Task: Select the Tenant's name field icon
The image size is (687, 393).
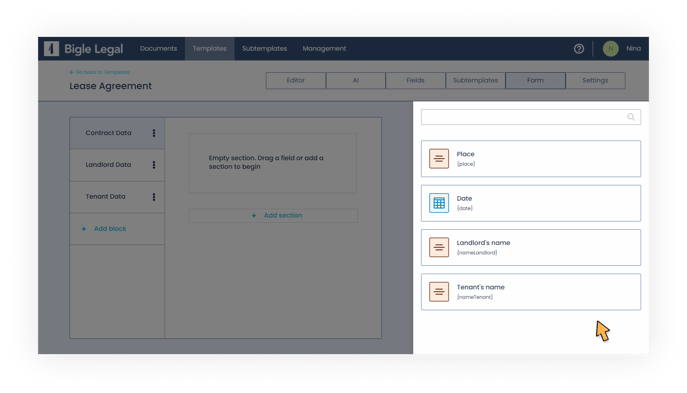Action: click(x=439, y=292)
